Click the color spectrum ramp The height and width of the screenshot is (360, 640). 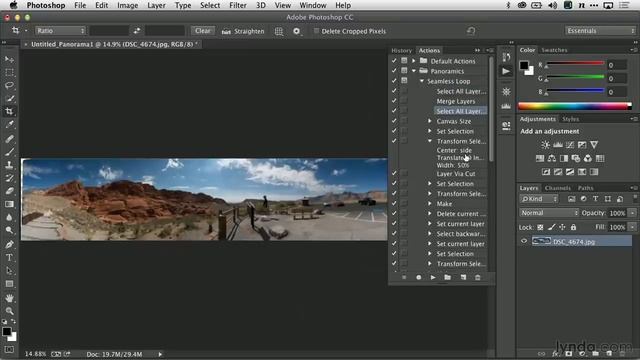[x=575, y=106]
